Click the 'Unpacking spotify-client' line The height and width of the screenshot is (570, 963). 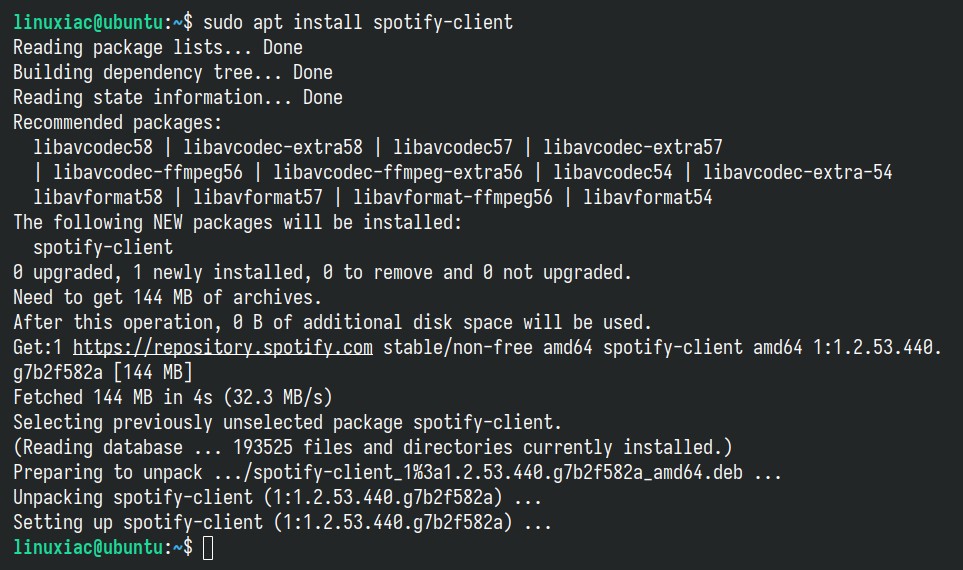pyautogui.click(x=277, y=498)
